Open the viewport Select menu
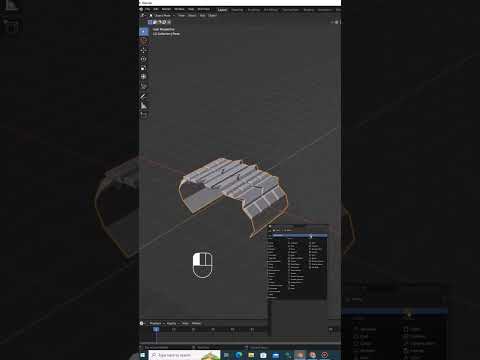The image size is (480, 360). click(x=192, y=15)
